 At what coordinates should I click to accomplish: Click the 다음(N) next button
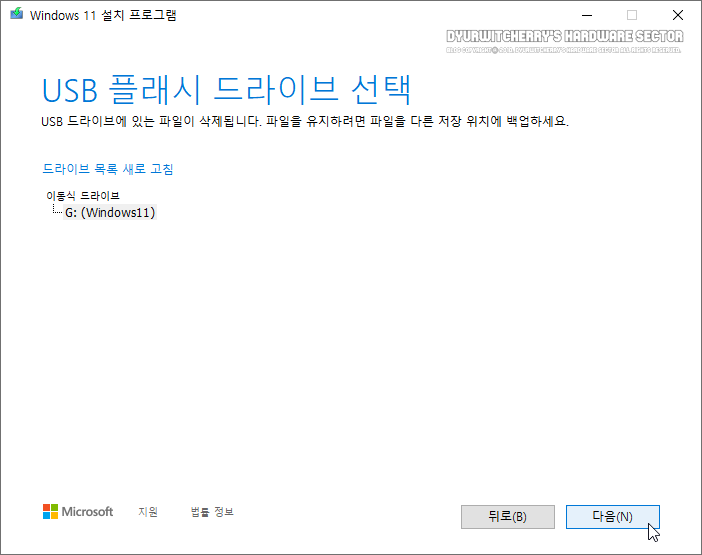coord(612,517)
